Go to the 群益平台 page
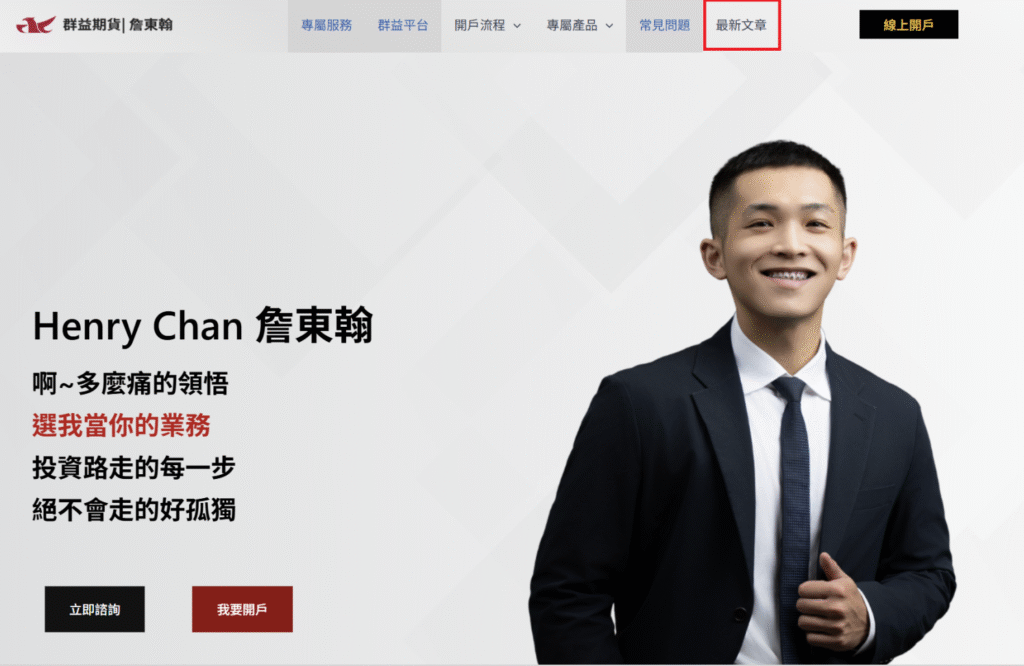The height and width of the screenshot is (666, 1024). [x=403, y=25]
